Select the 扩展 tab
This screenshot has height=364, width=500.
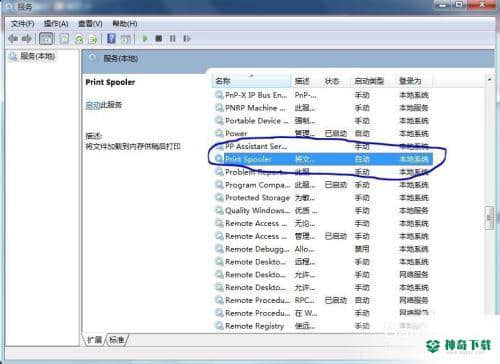(94, 340)
